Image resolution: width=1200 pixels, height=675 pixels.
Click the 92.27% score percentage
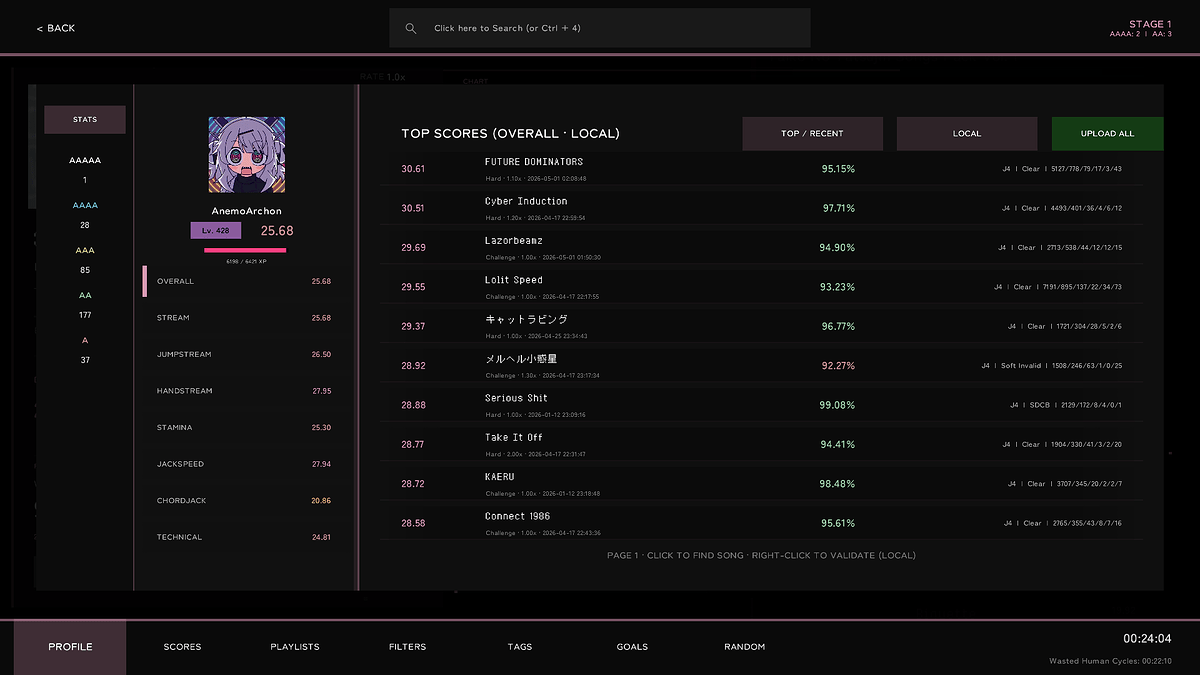(838, 366)
